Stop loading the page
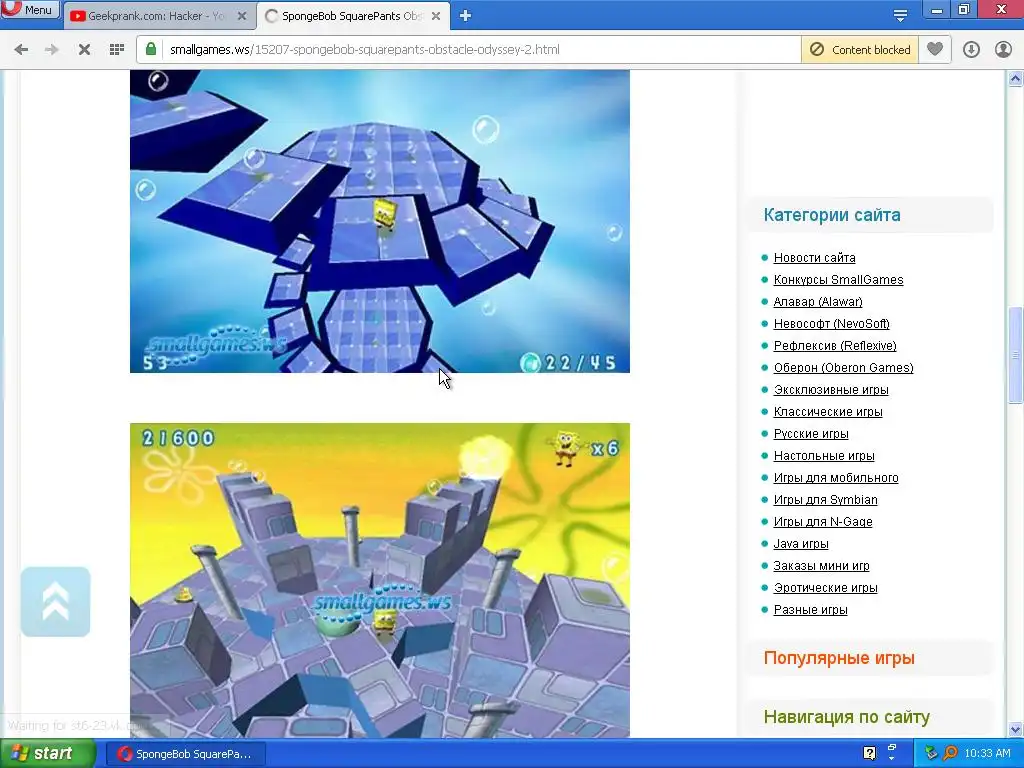 tap(84, 50)
